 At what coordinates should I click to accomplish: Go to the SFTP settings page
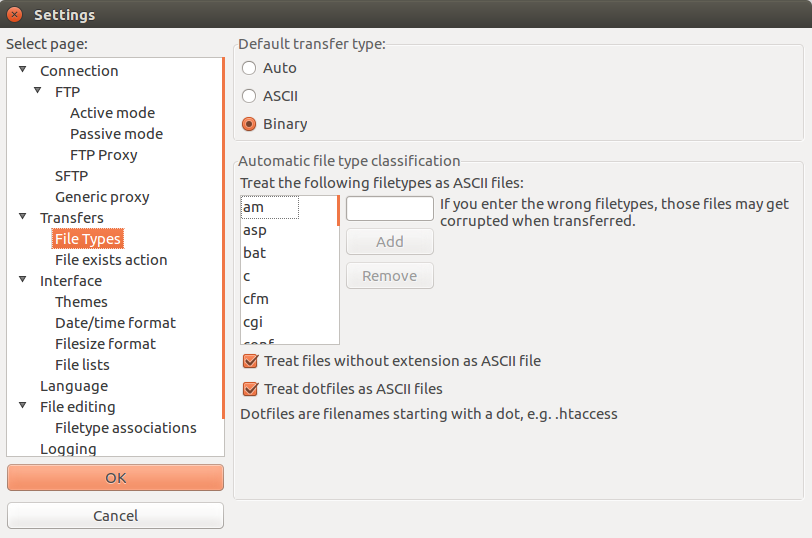pos(71,176)
